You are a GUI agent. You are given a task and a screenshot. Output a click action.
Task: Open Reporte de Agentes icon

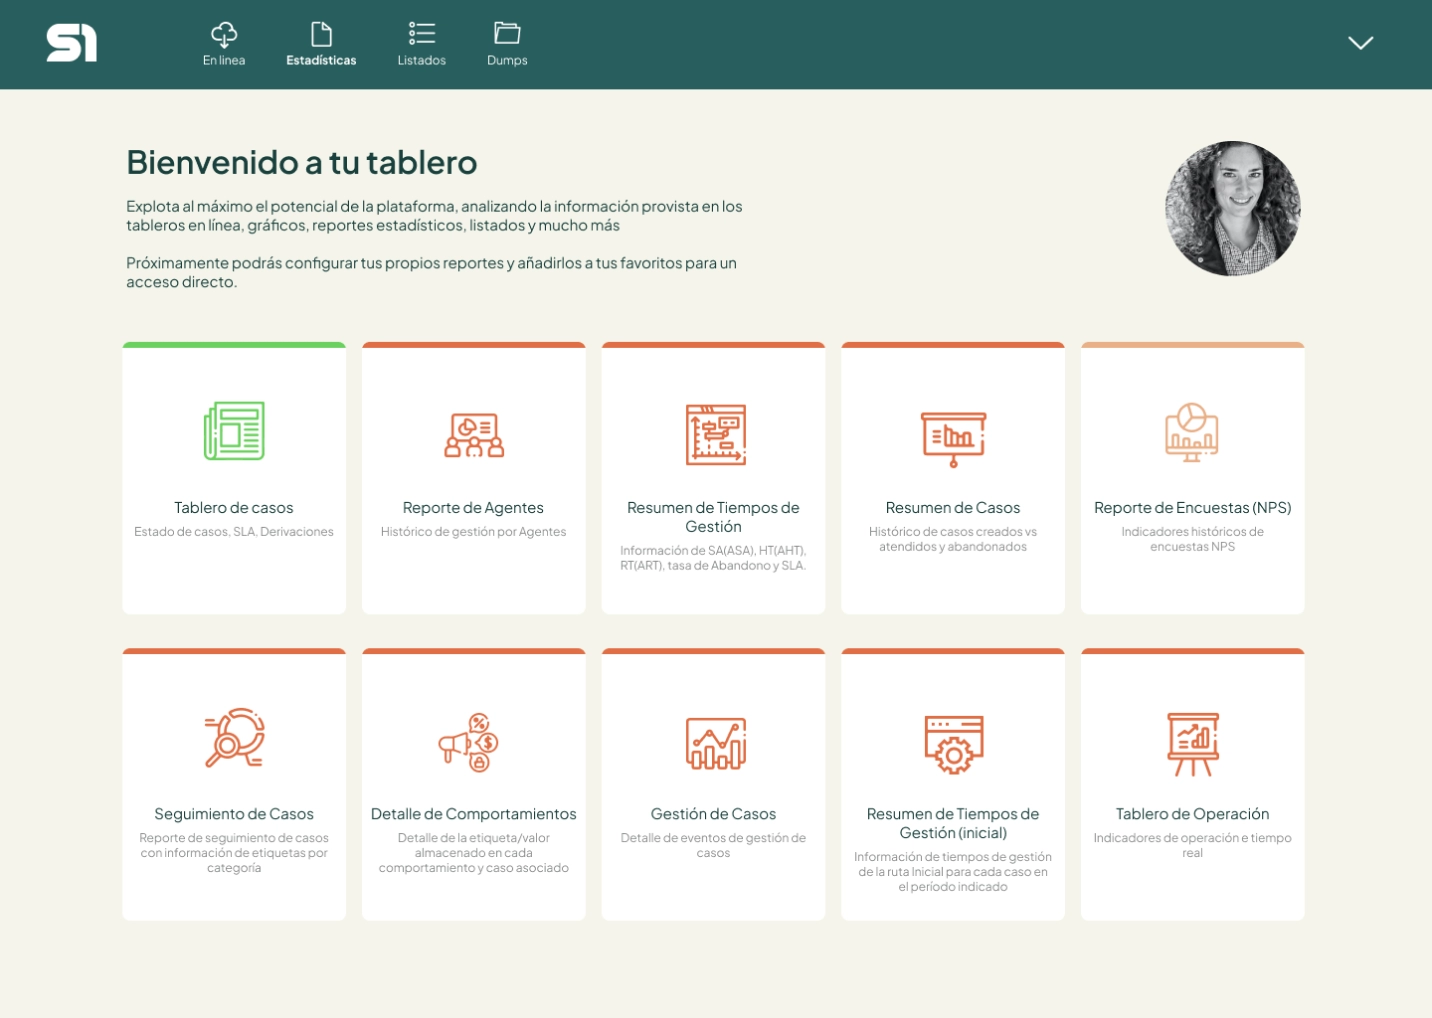click(x=474, y=435)
